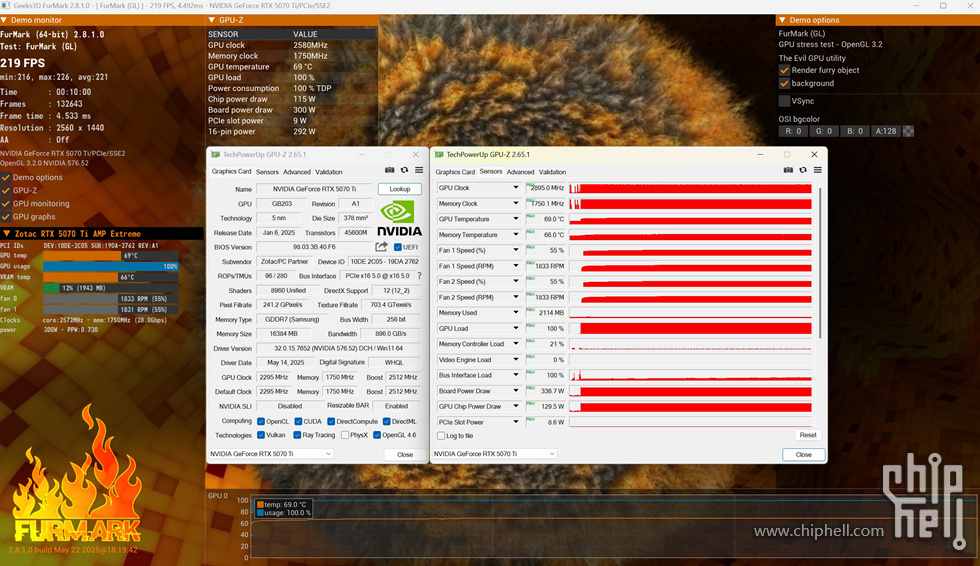Screen dimensions: 980x566
Task: Collapse the Zotac RTX 5070 Ti AMP Extreme panel
Action: [7, 234]
